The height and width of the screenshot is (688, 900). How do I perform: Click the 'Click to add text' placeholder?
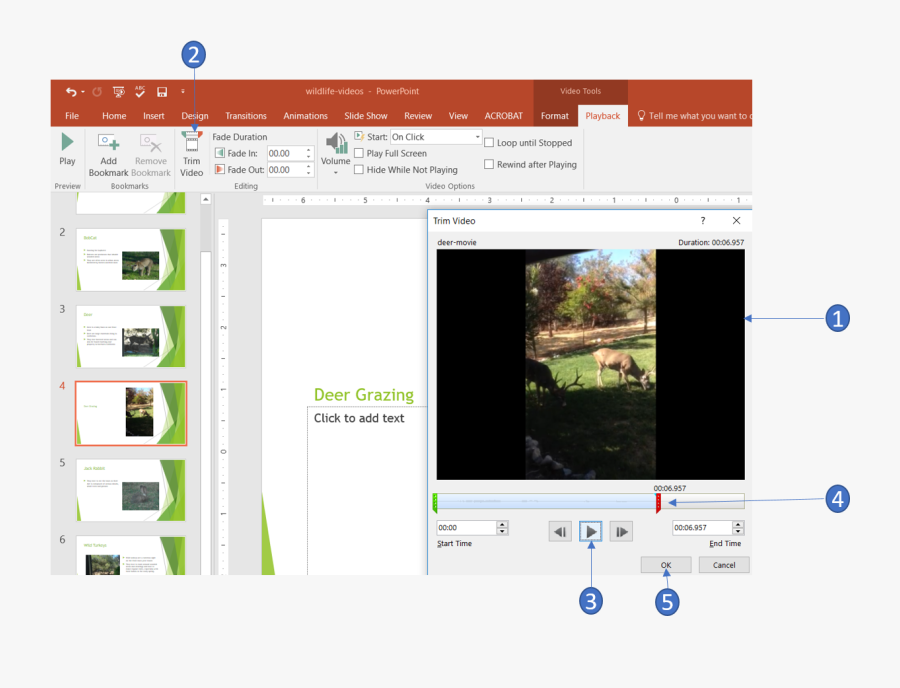tap(359, 418)
